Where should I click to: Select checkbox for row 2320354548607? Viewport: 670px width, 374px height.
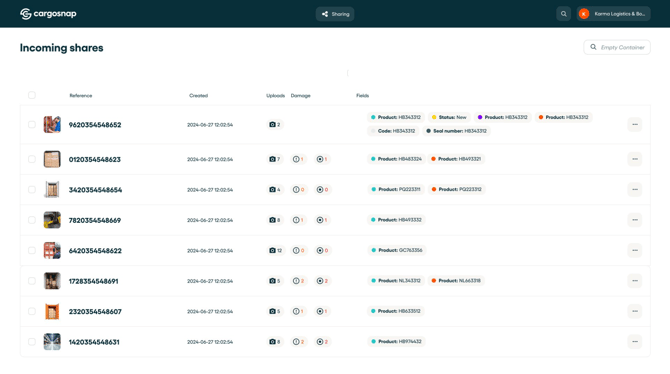click(32, 311)
